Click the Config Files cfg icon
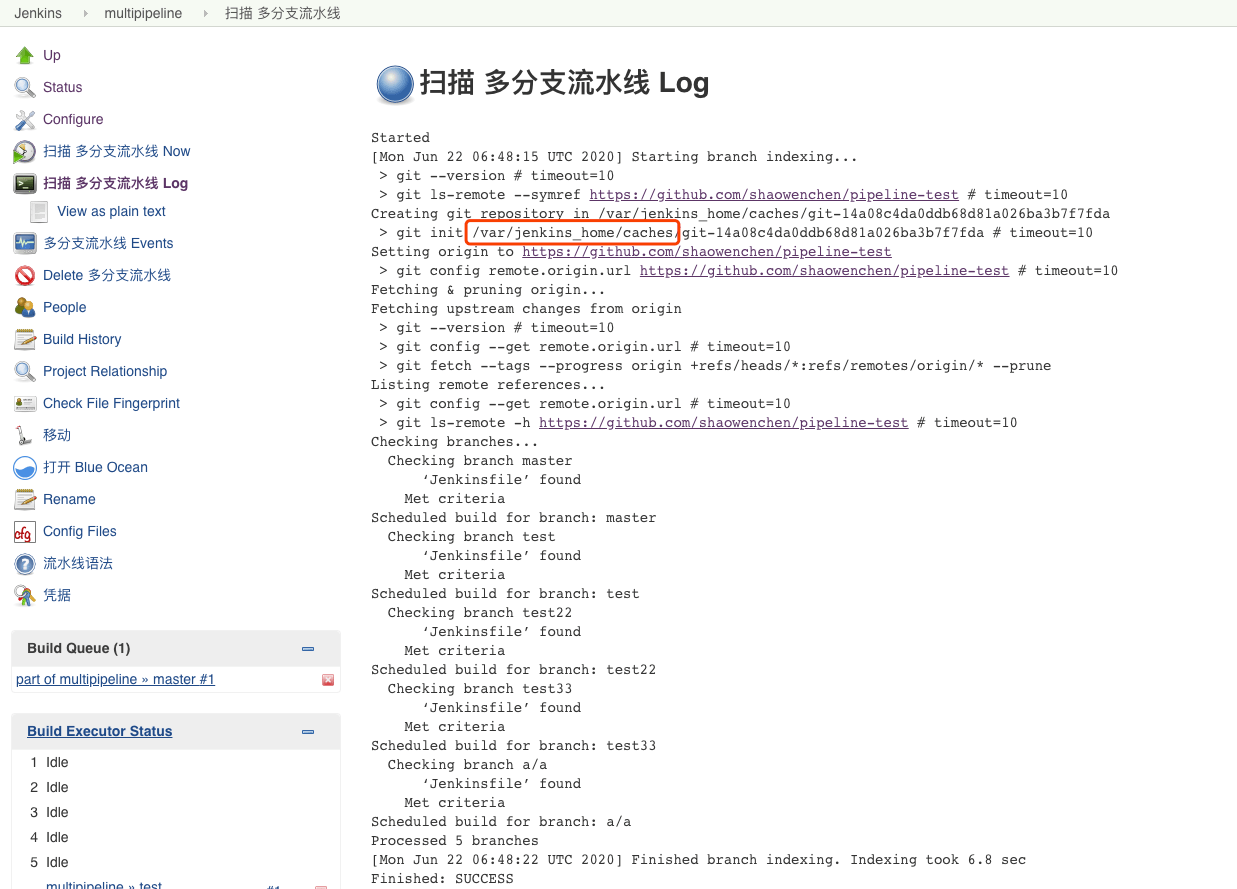This screenshot has height=889, width=1237. tap(25, 531)
